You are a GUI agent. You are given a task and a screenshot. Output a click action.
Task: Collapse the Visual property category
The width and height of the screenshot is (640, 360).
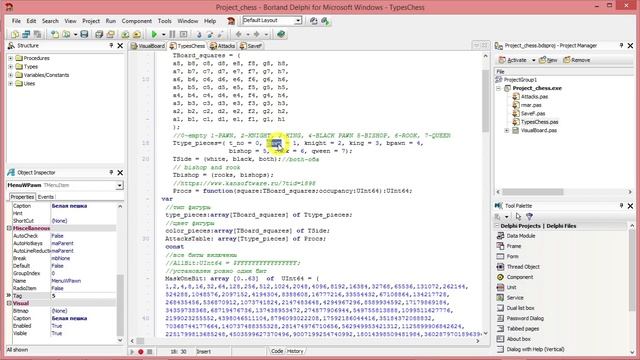pyautogui.click(x=9, y=303)
